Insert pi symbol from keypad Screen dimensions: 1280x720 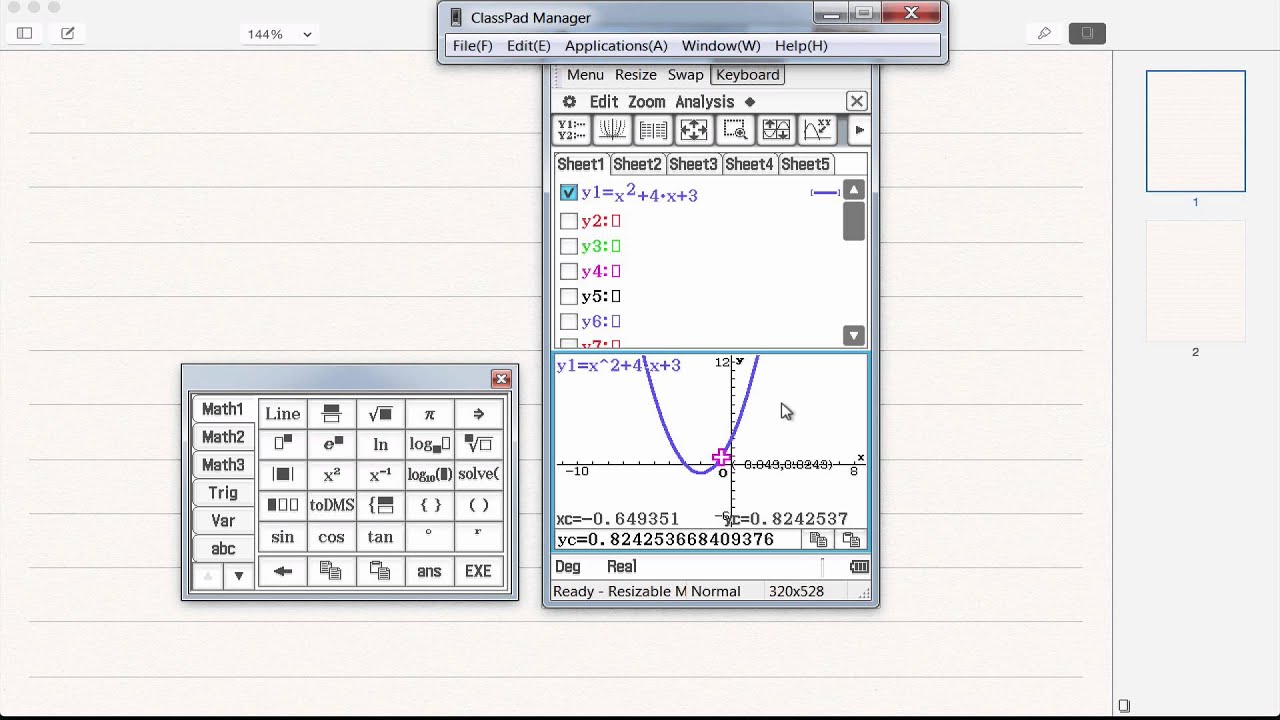[x=429, y=414]
